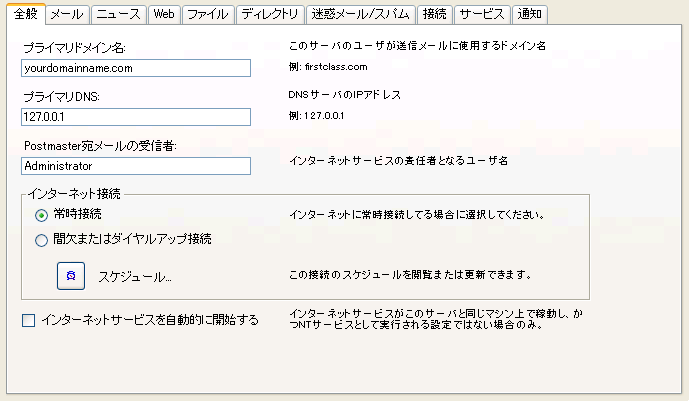Image resolution: width=689 pixels, height=401 pixels.
Task: Select the 接続 tab
Action: (434, 14)
